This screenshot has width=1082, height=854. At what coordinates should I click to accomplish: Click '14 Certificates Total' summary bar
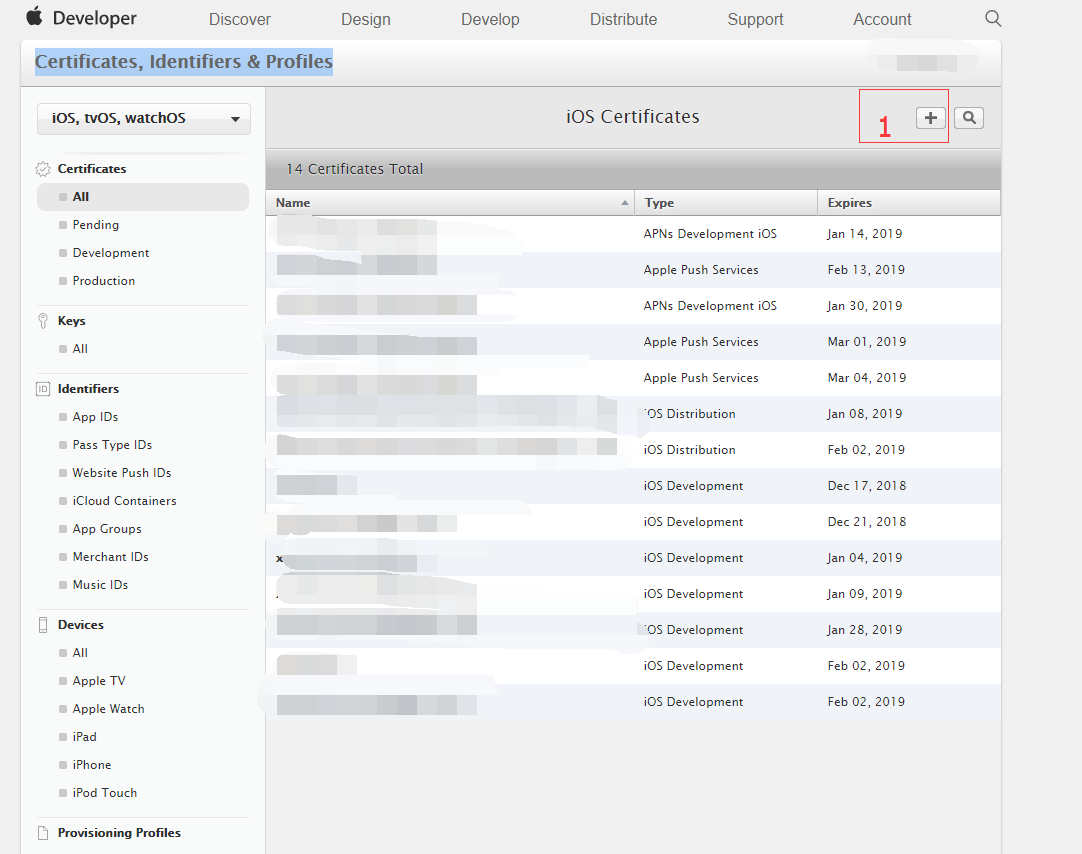point(633,169)
